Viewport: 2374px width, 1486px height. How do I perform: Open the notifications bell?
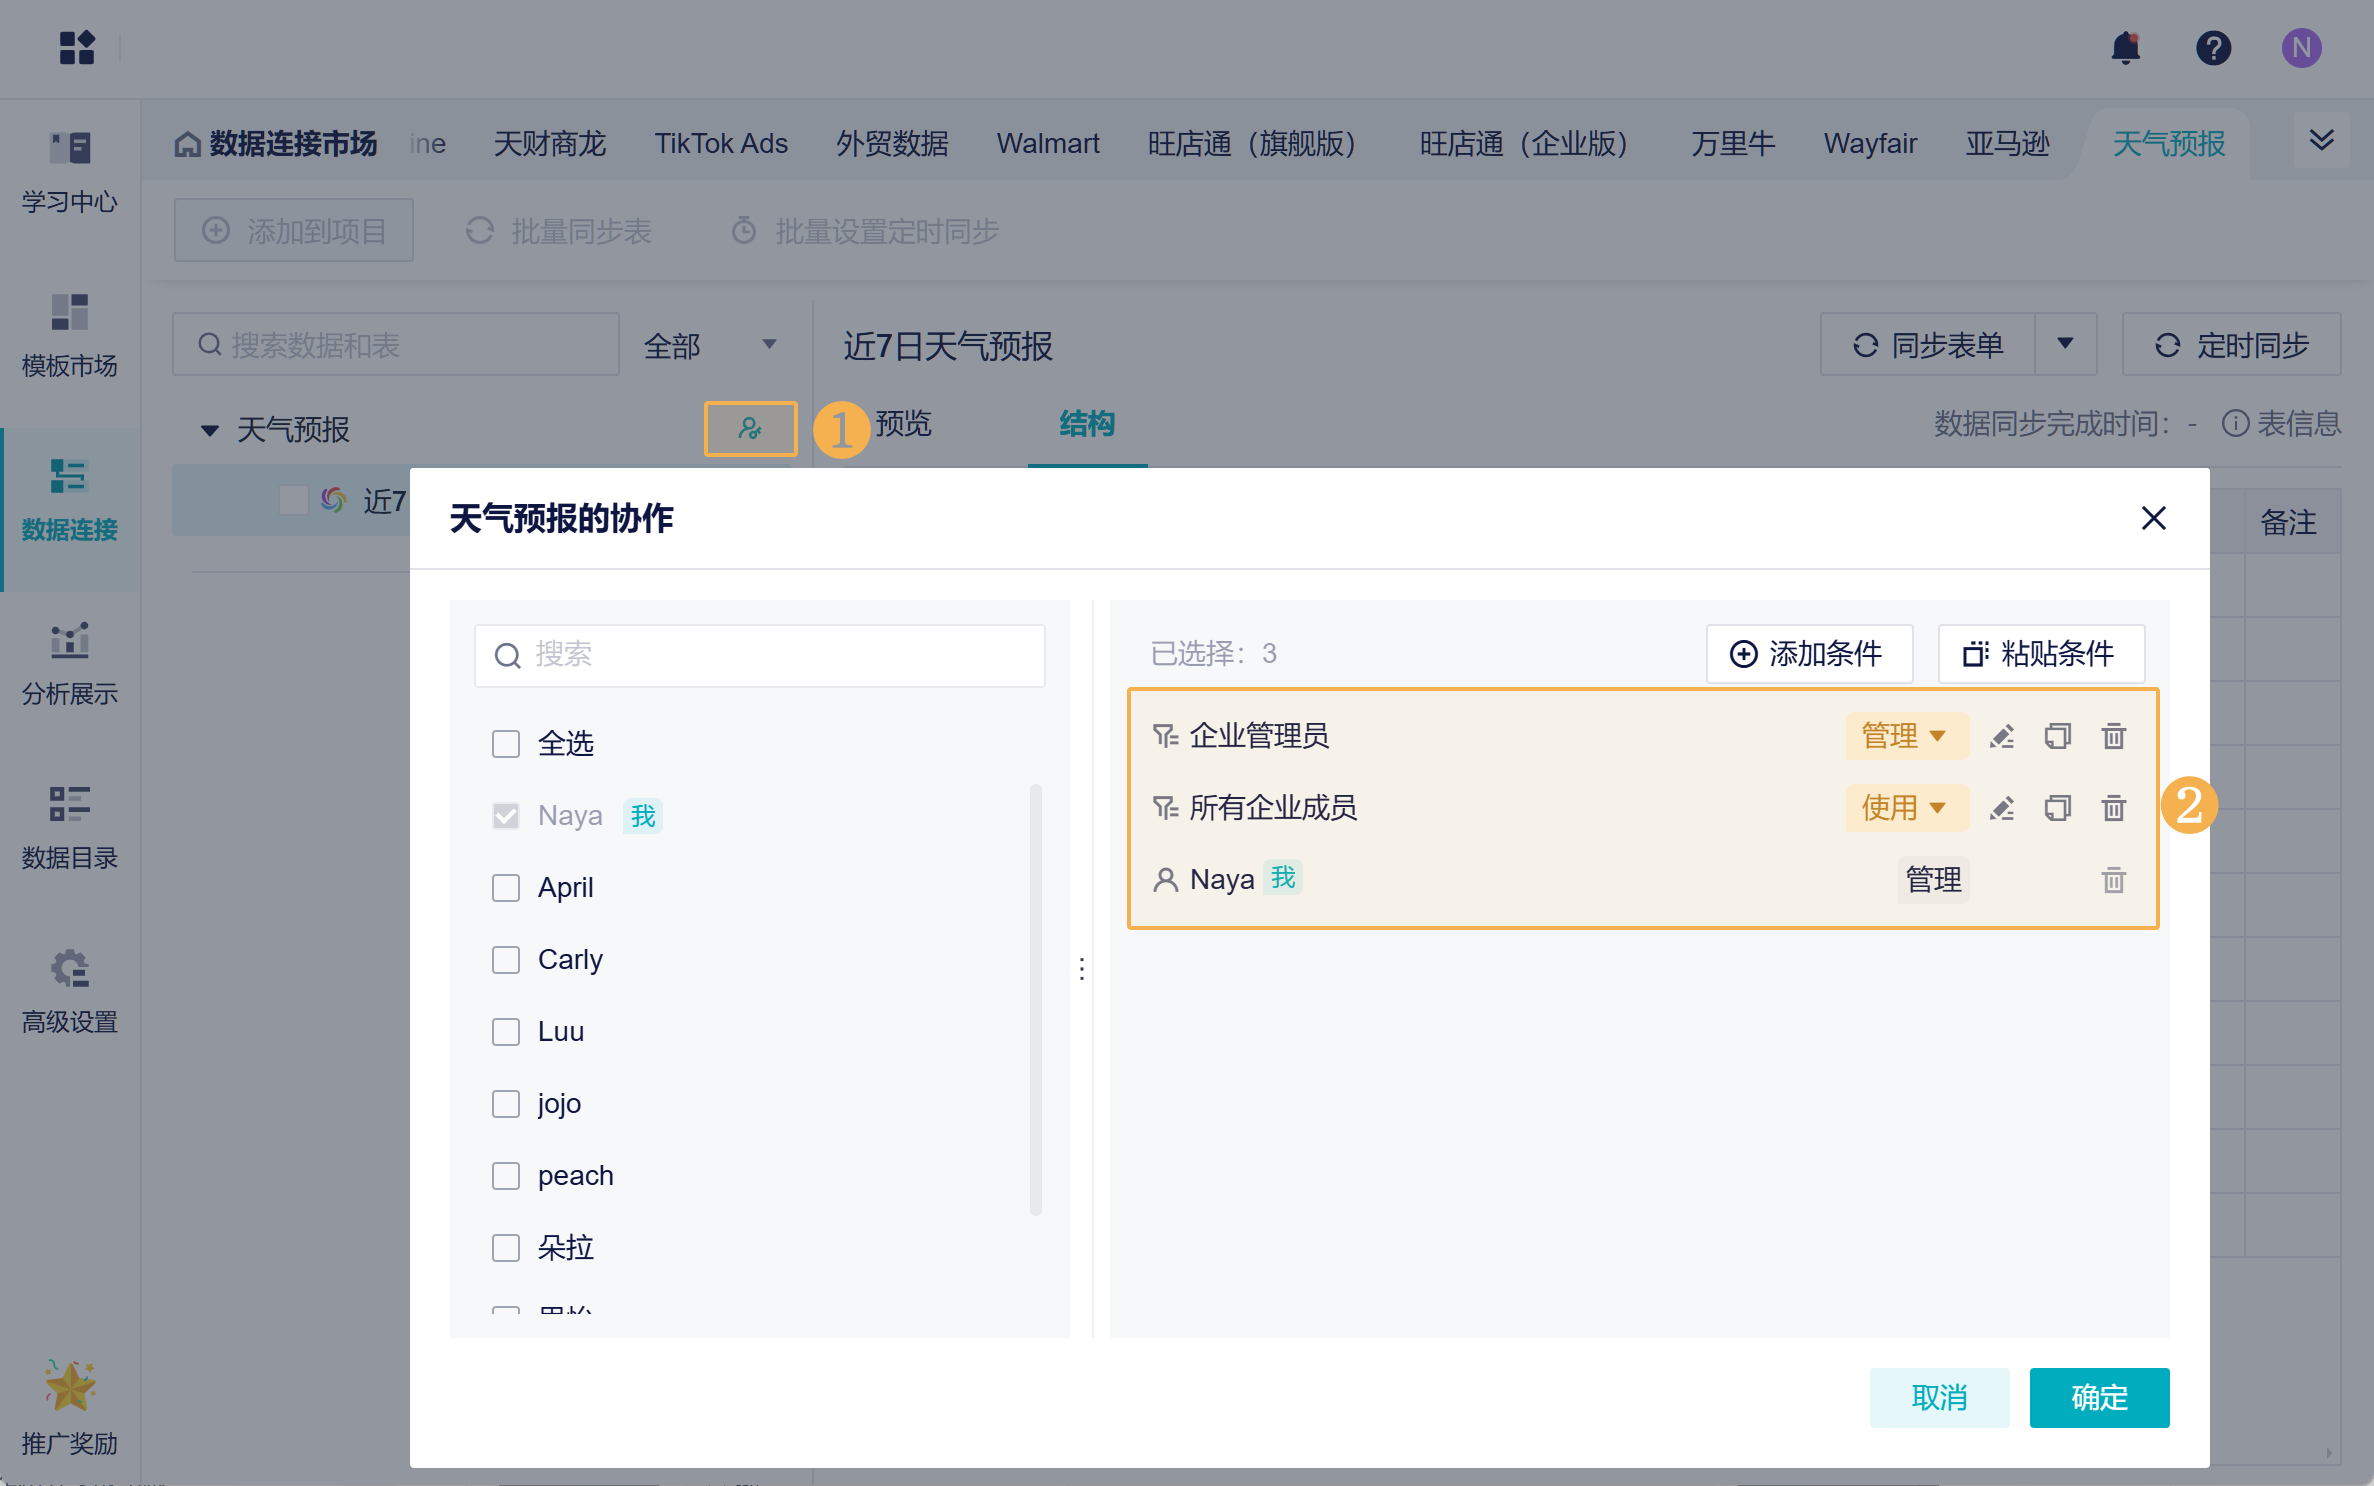(2125, 48)
